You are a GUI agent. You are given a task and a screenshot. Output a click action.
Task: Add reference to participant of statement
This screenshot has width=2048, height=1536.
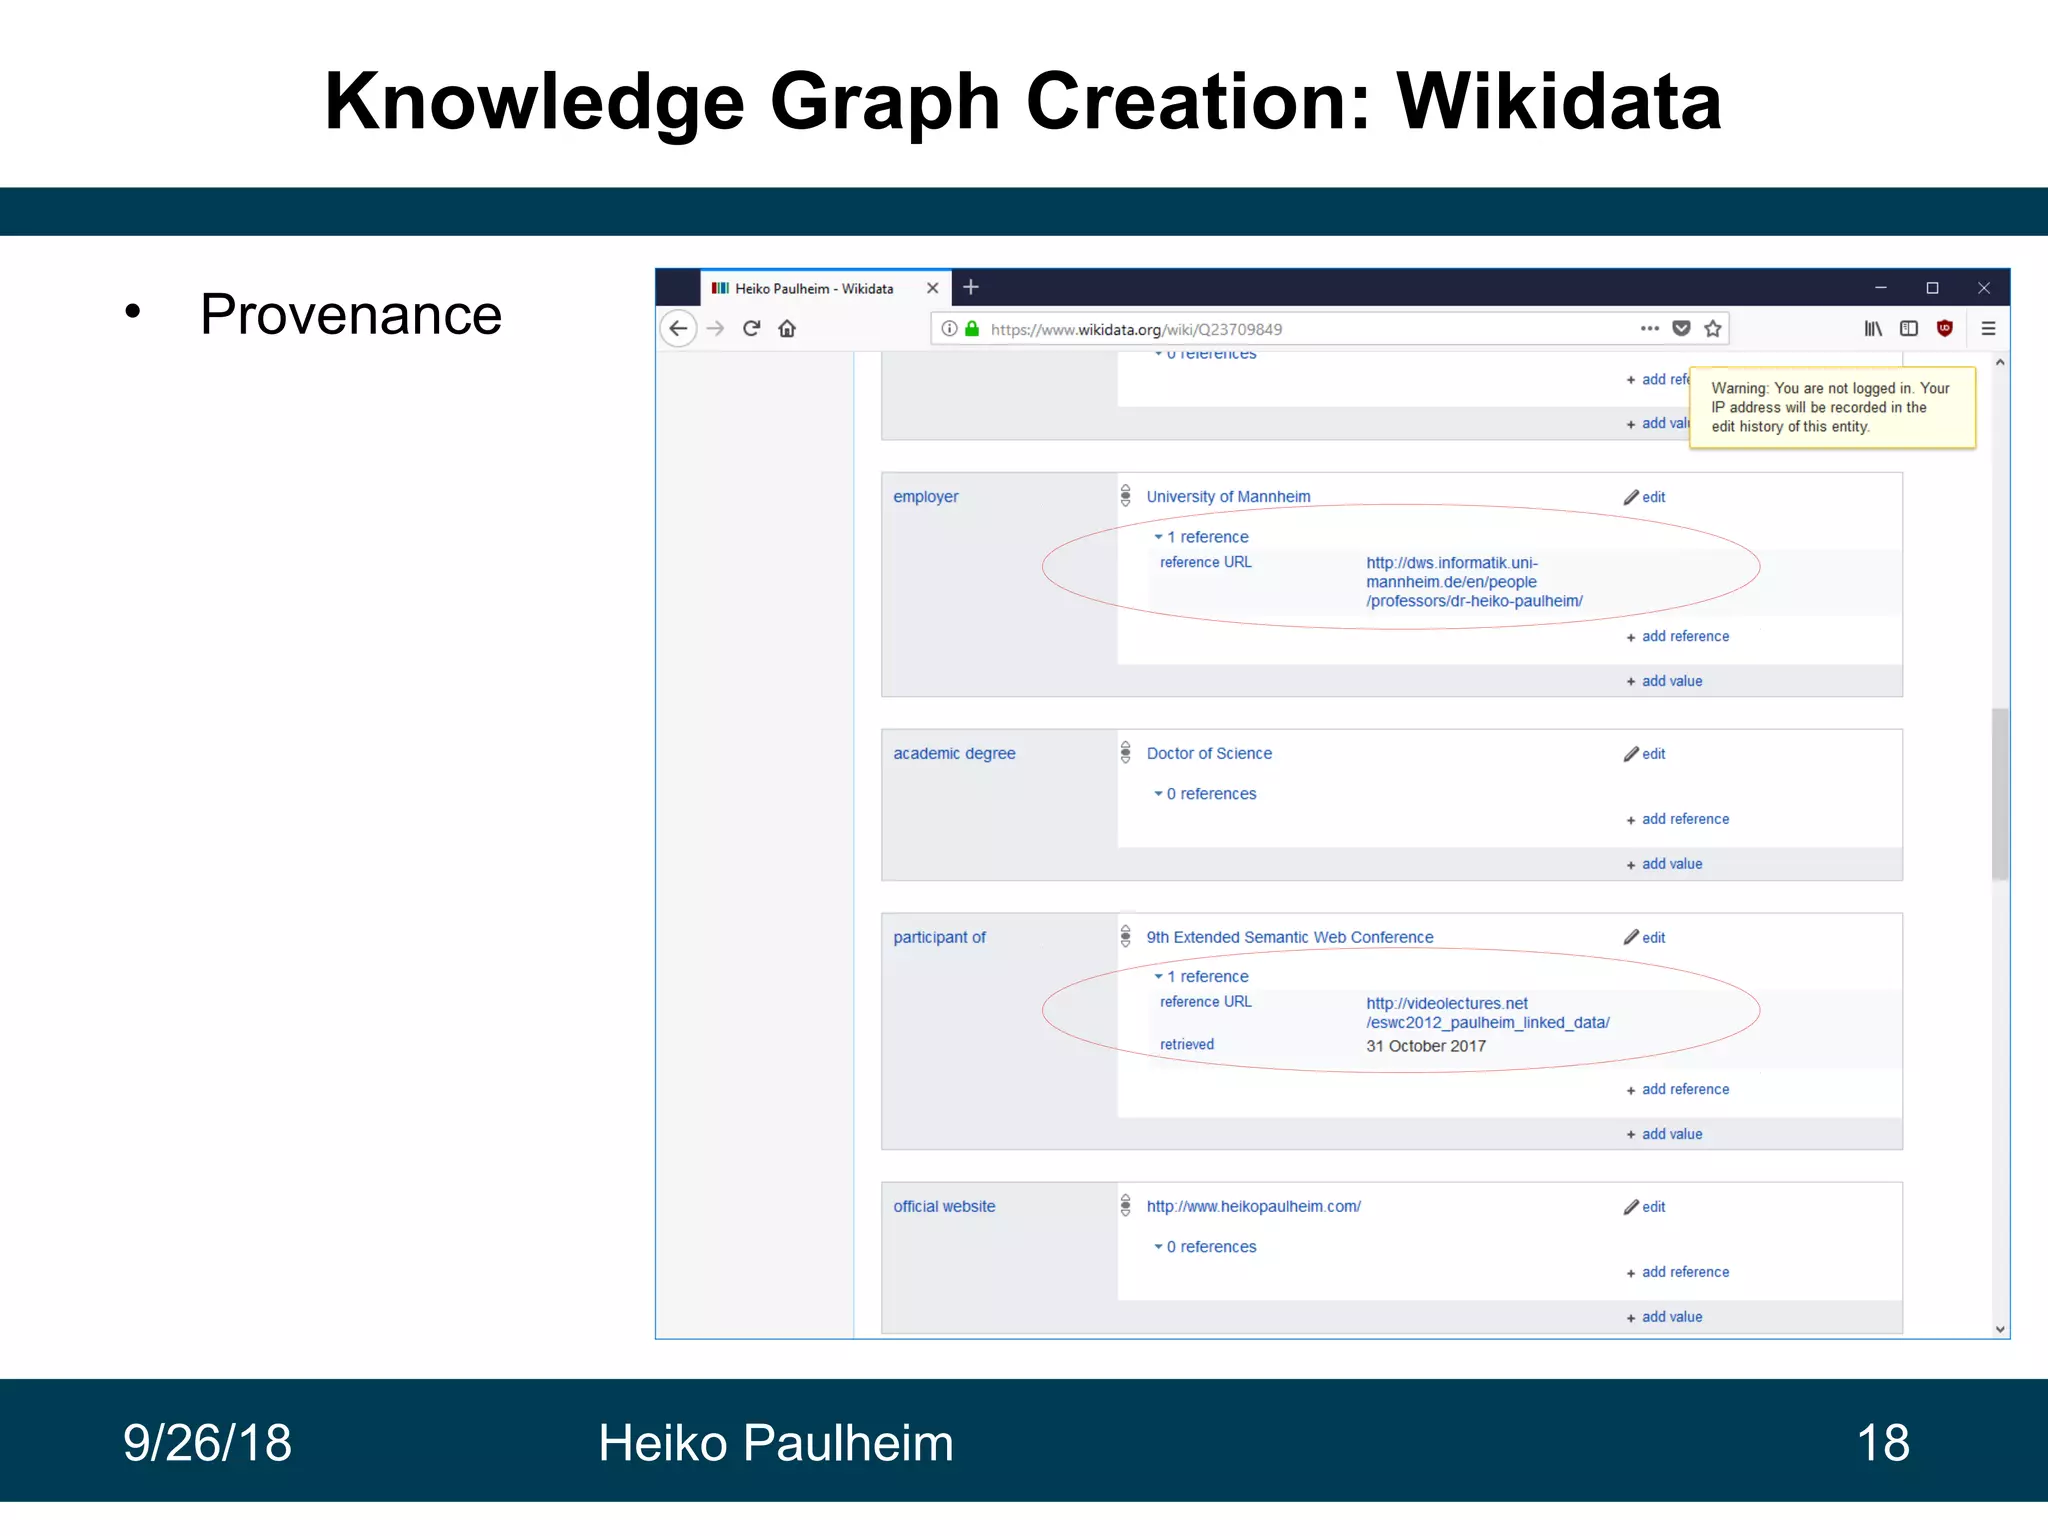[1678, 1090]
